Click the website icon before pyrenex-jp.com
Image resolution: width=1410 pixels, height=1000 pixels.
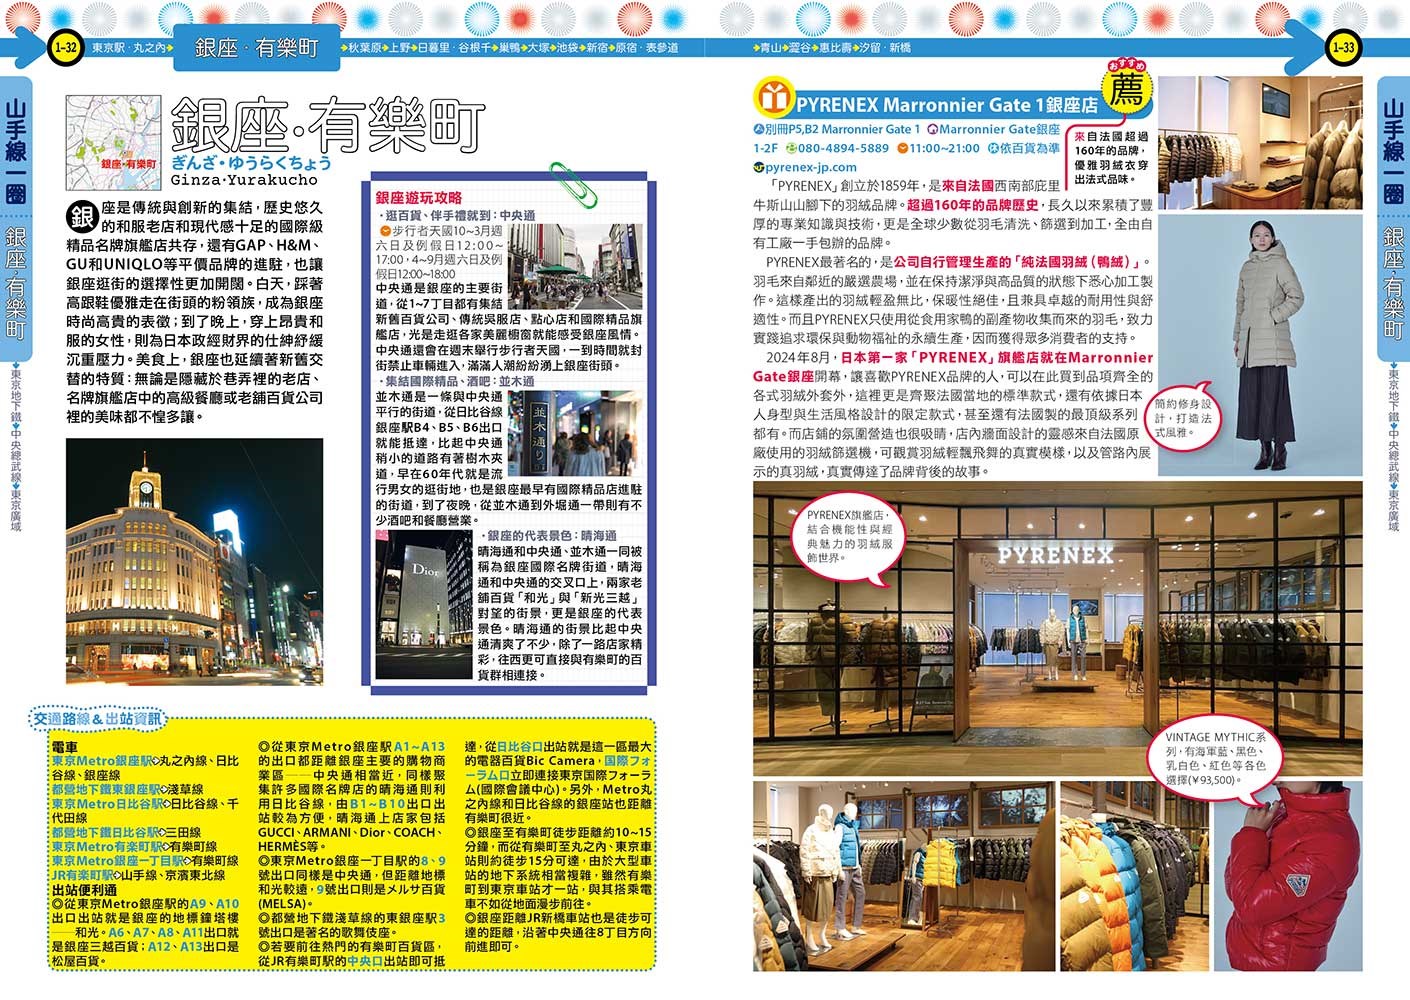coord(759,168)
